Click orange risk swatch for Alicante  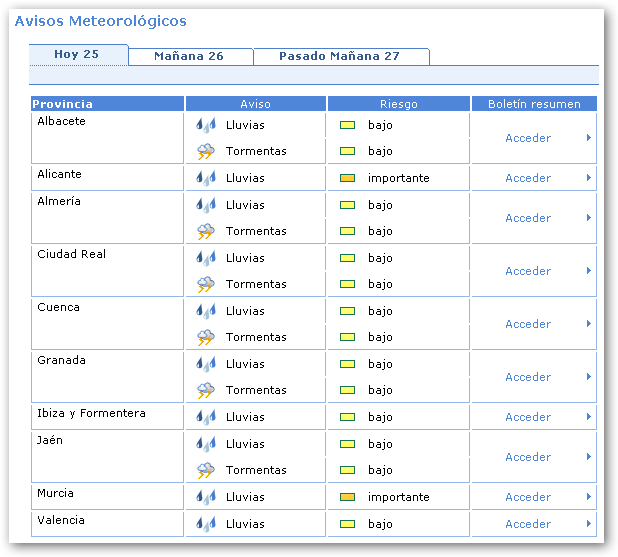coord(348,179)
